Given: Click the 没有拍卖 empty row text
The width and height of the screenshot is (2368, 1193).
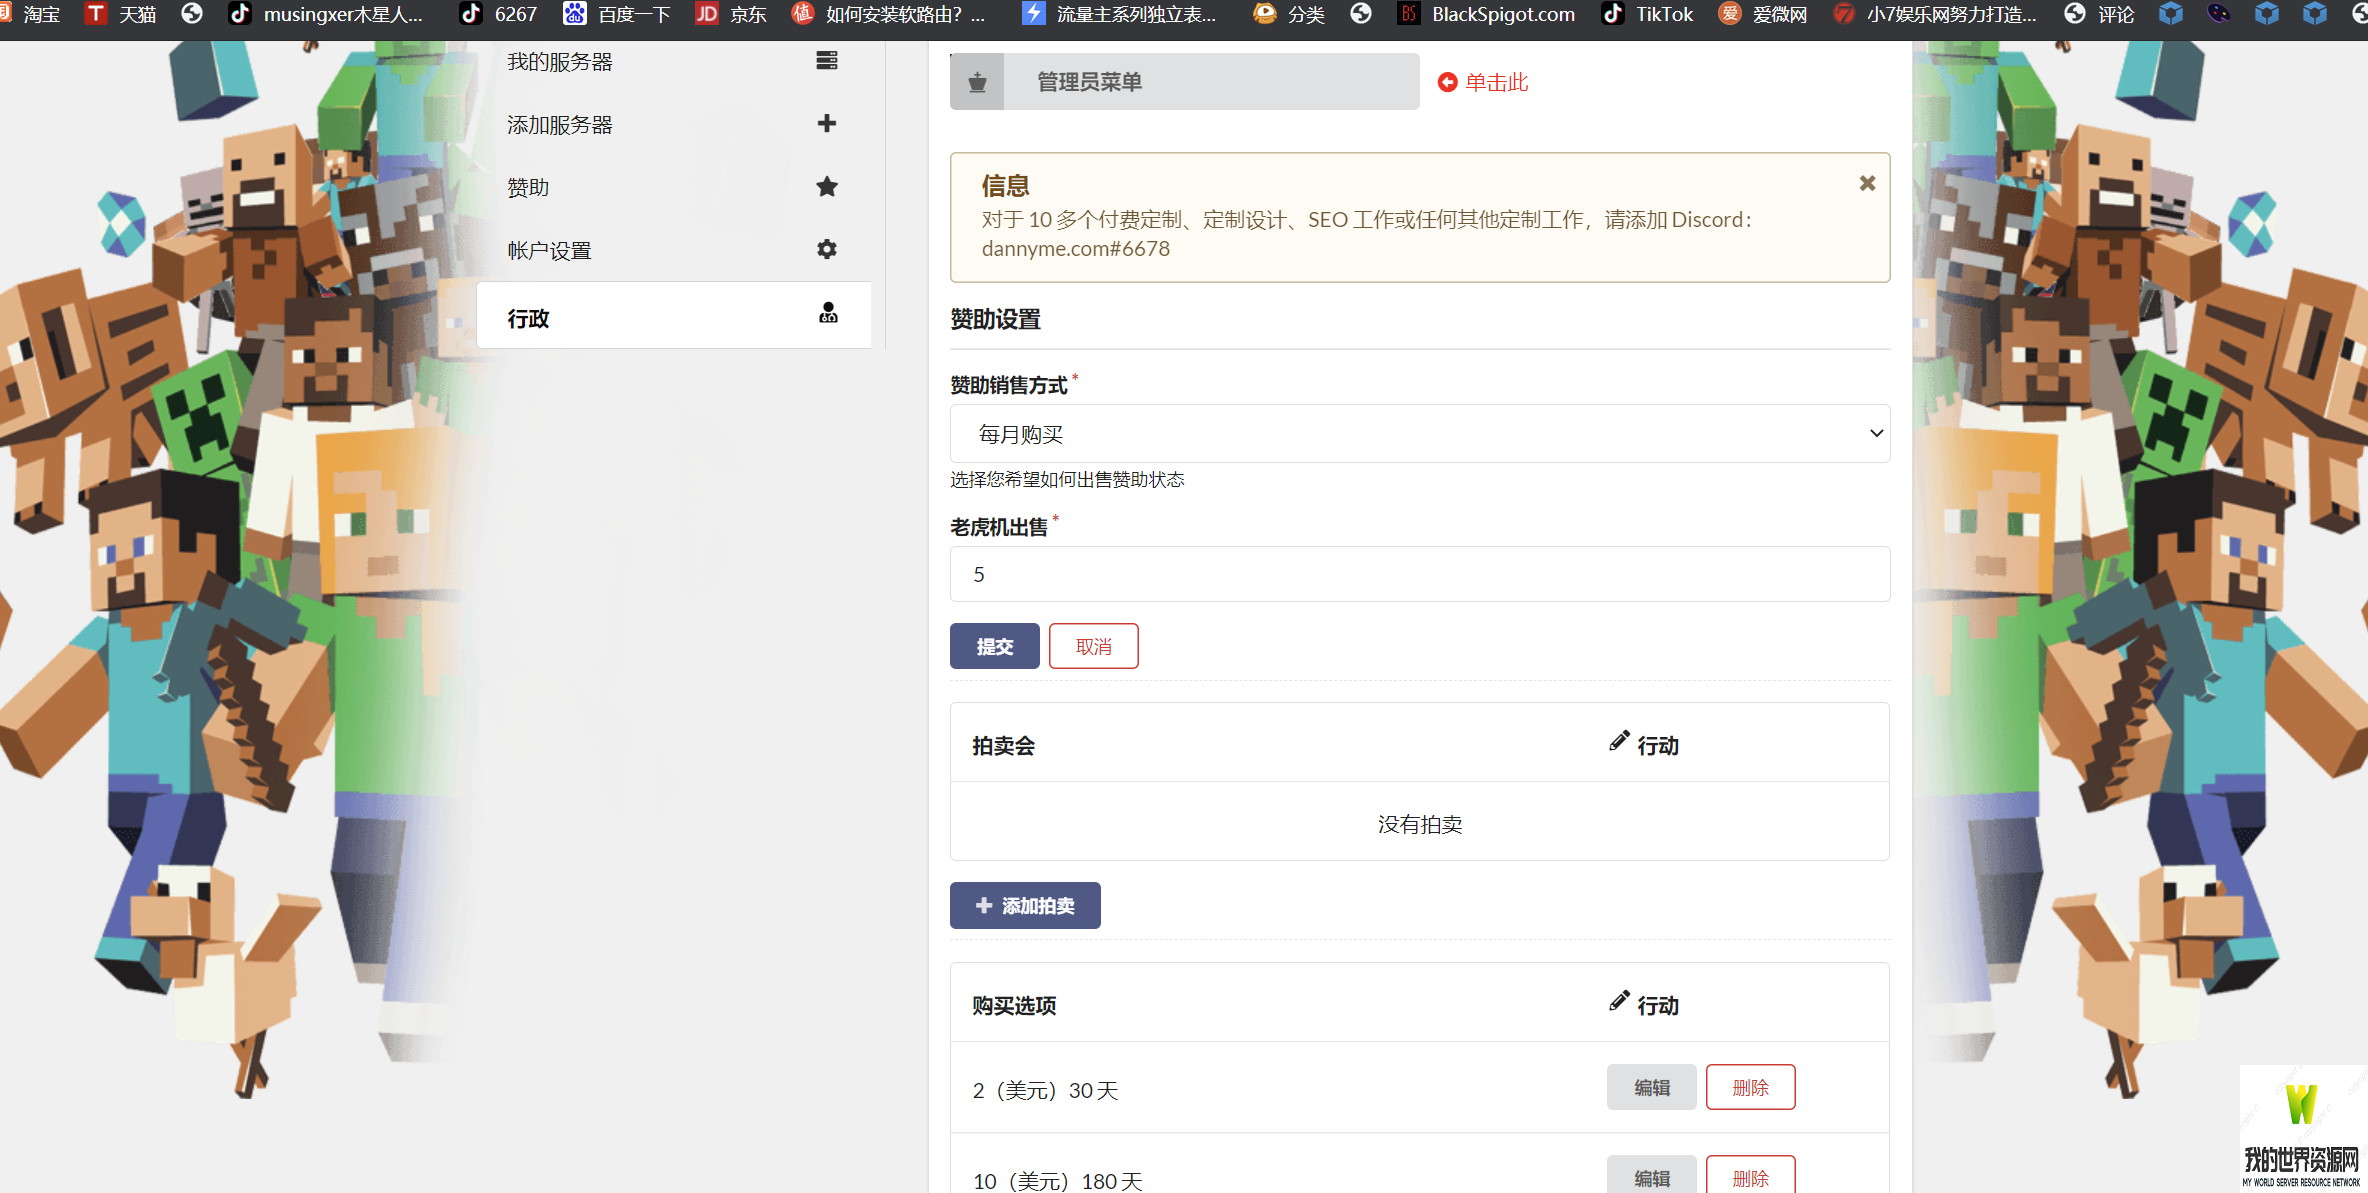Looking at the screenshot, I should click(x=1419, y=824).
